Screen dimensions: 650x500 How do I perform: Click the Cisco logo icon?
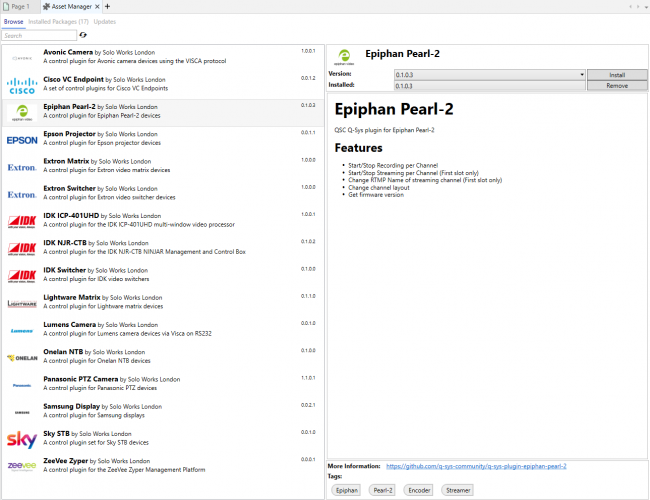[x=22, y=86]
